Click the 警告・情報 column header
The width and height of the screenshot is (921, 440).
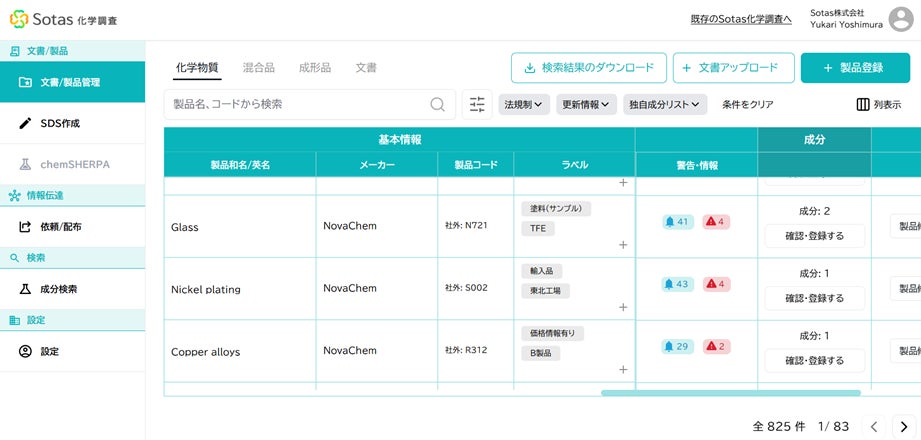(697, 165)
